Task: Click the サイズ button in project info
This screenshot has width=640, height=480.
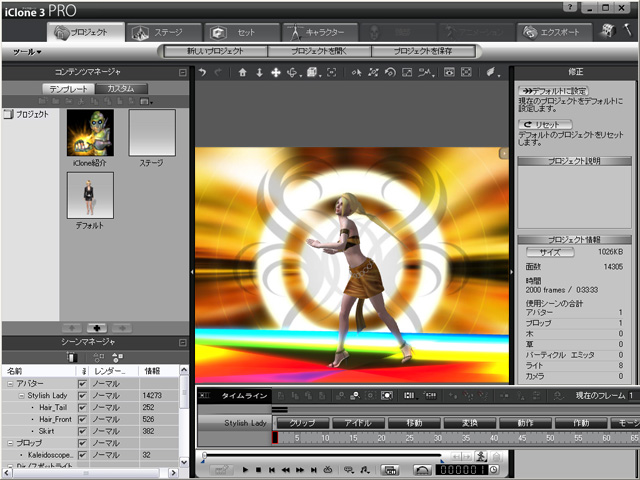Action: [x=550, y=252]
